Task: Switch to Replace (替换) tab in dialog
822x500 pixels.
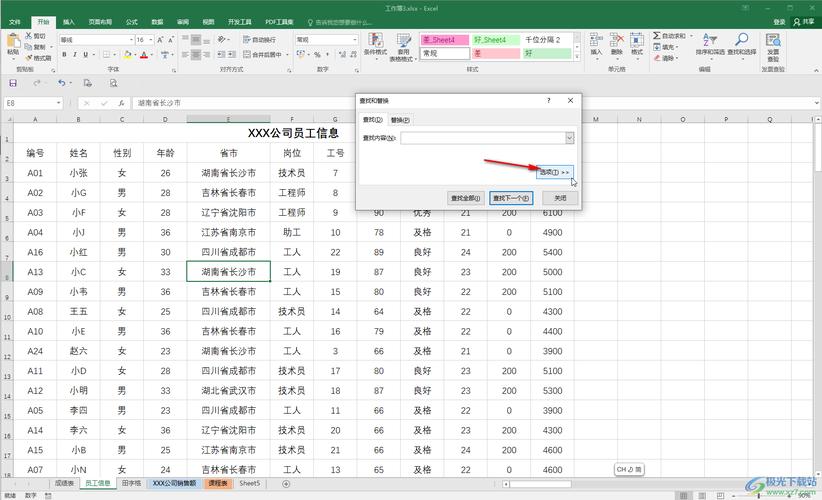Action: (x=400, y=120)
